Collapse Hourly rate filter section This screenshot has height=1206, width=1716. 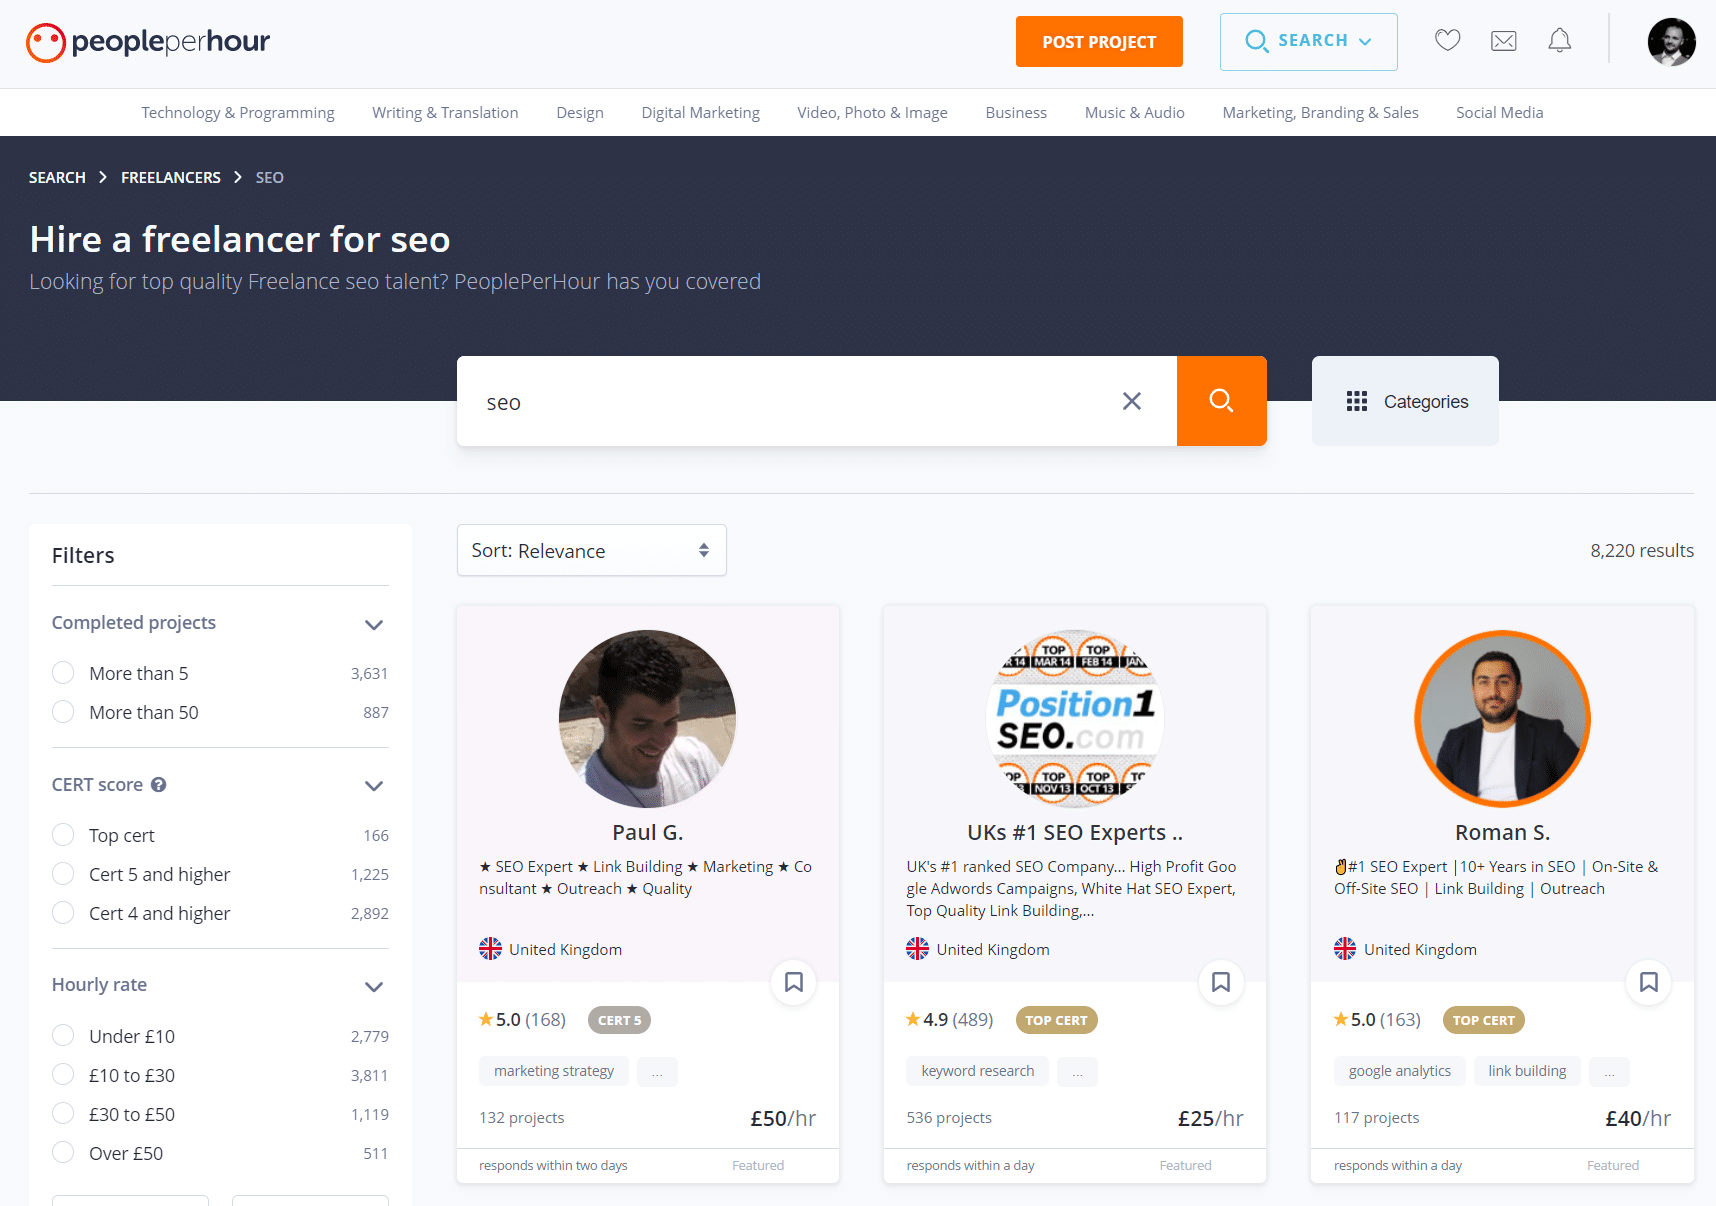pos(374,987)
